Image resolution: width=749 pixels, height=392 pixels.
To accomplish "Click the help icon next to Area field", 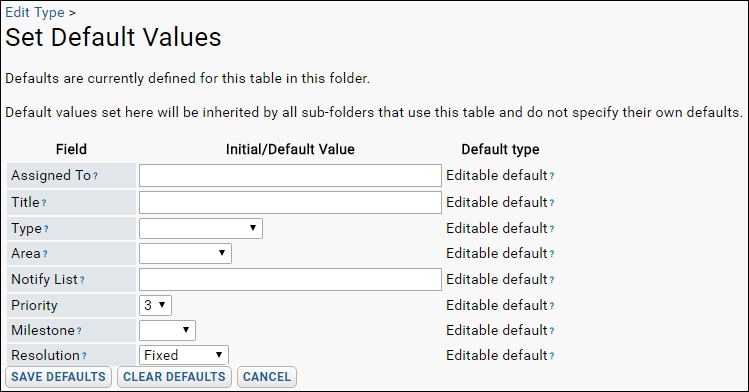I will [x=45, y=254].
